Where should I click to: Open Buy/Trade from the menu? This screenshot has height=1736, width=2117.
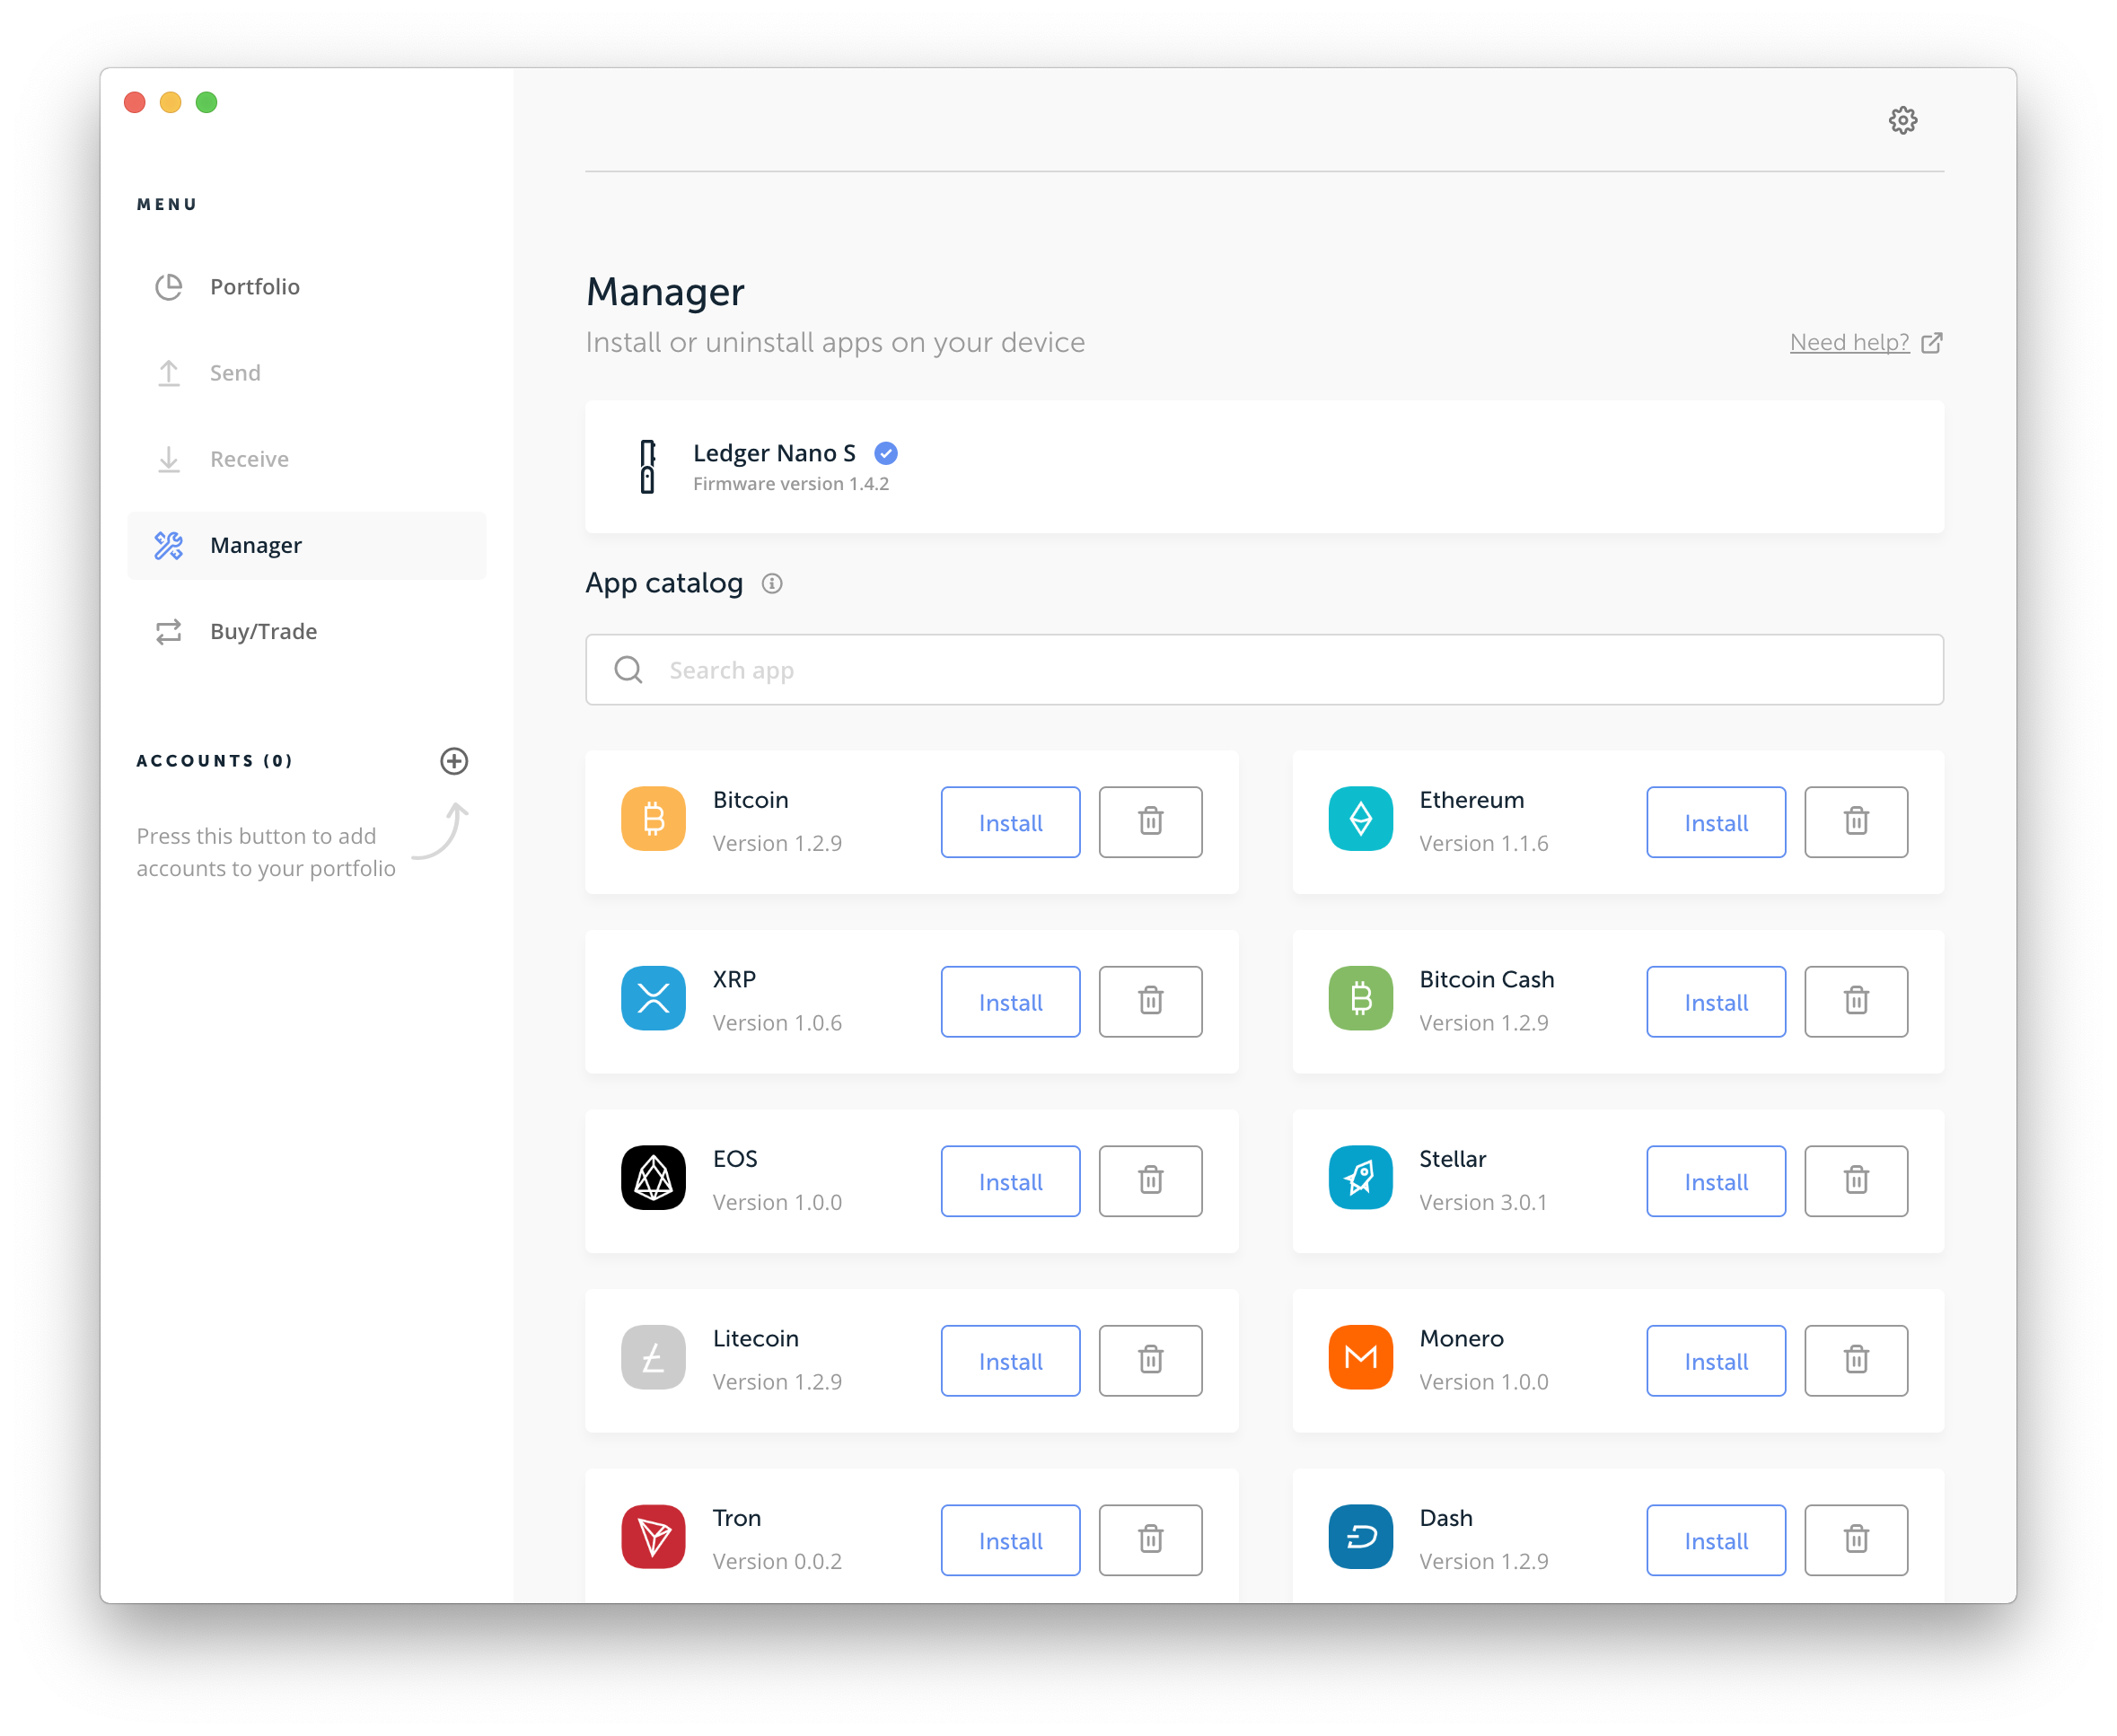(307, 631)
